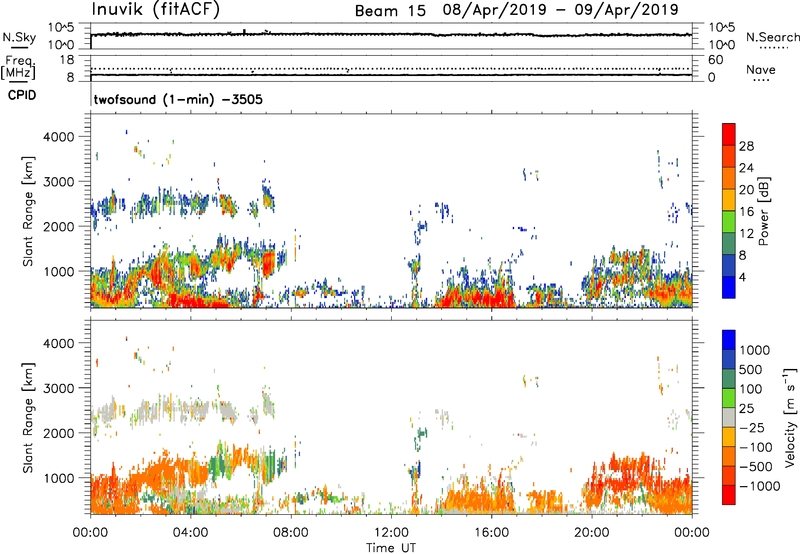The height and width of the screenshot is (554, 800).
Task: Click the gray segment of Velocity color bar
Action: pyautogui.click(x=729, y=418)
